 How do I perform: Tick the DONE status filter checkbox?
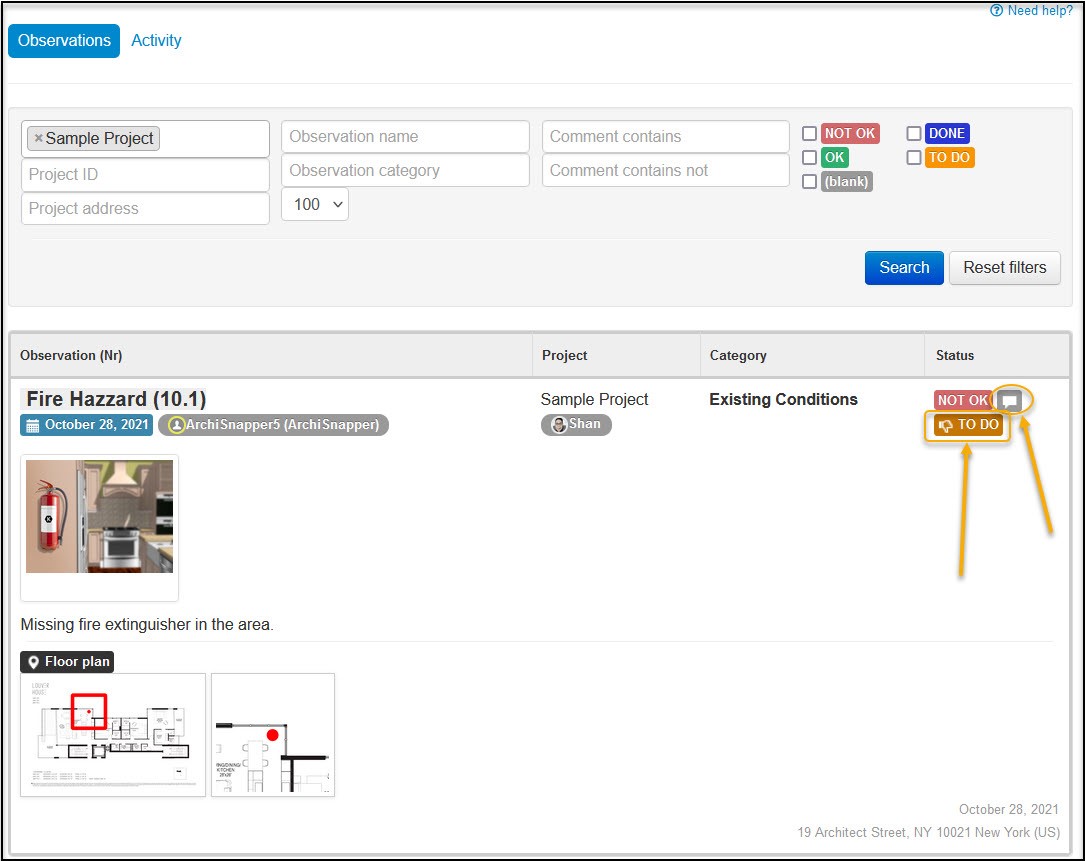[x=913, y=133]
